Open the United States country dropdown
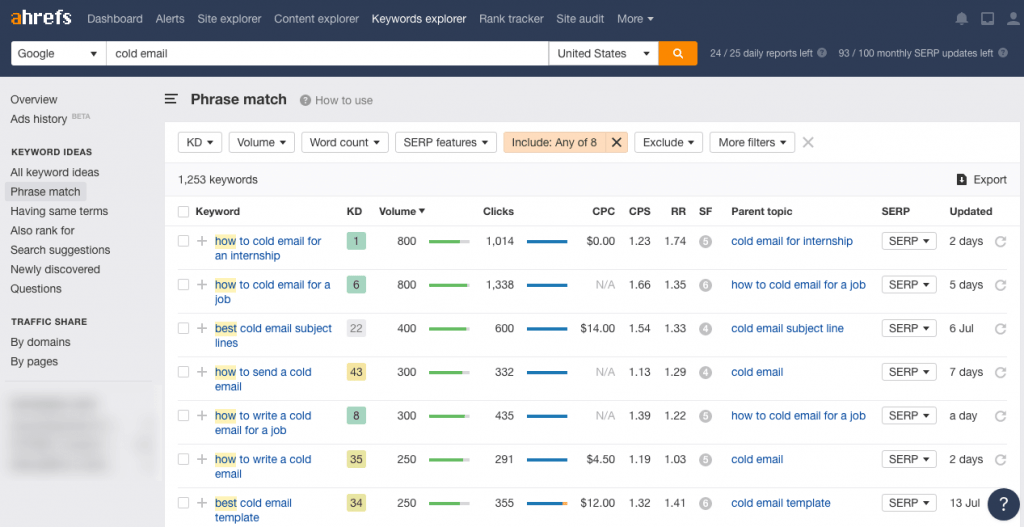Image resolution: width=1024 pixels, height=527 pixels. (603, 53)
